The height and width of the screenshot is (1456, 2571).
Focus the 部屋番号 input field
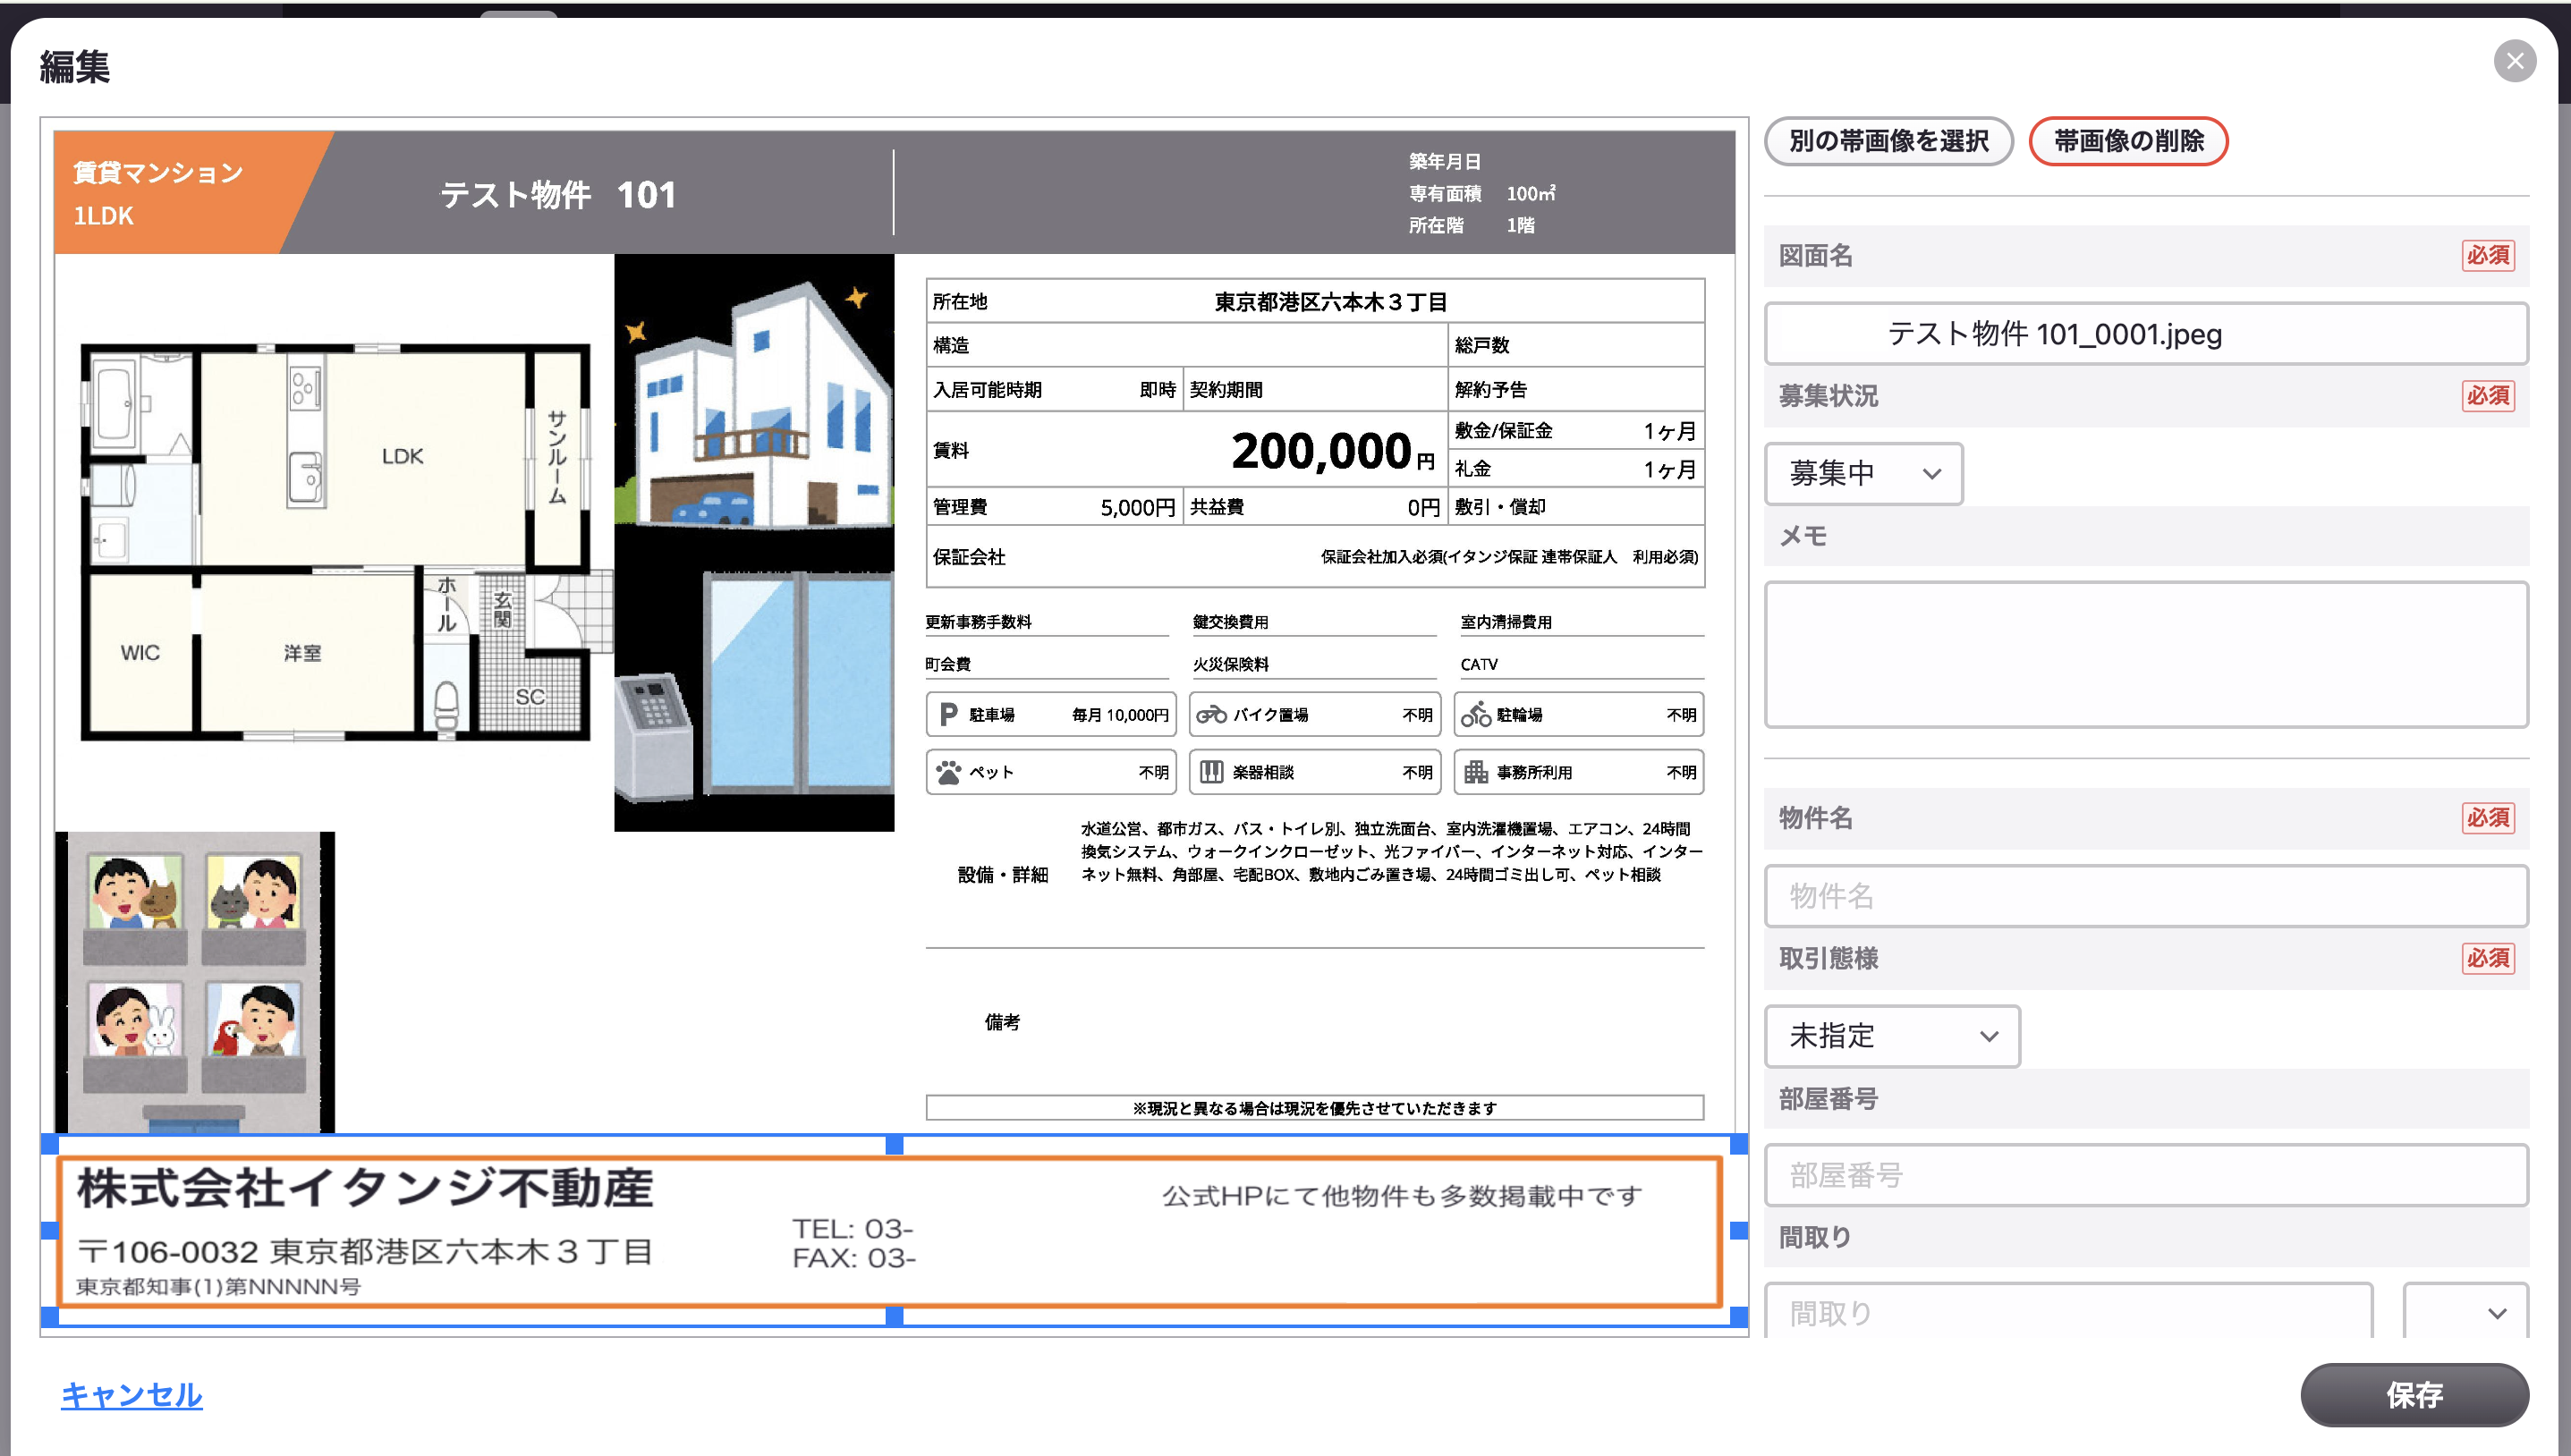pyautogui.click(x=2146, y=1175)
